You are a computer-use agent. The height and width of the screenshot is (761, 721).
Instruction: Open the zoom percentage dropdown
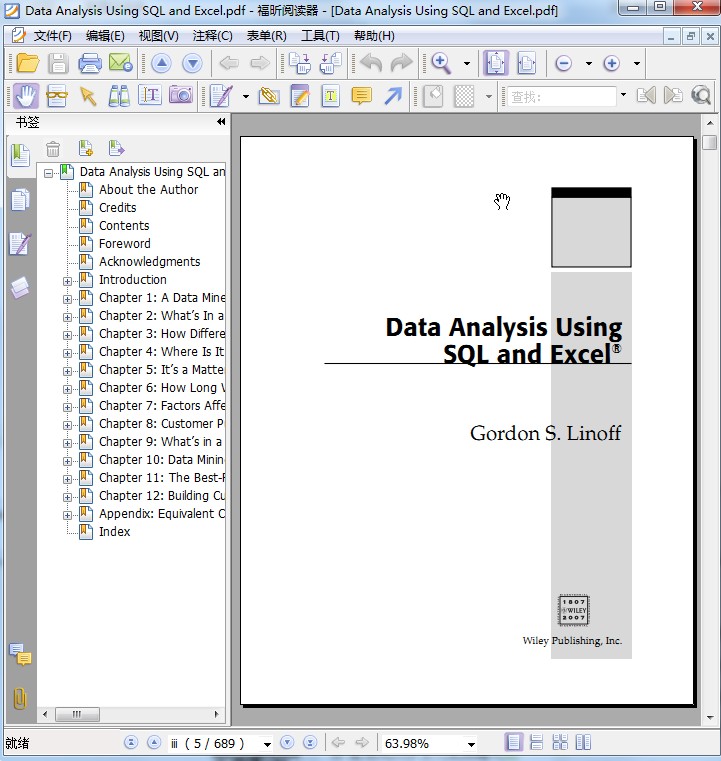[x=471, y=744]
